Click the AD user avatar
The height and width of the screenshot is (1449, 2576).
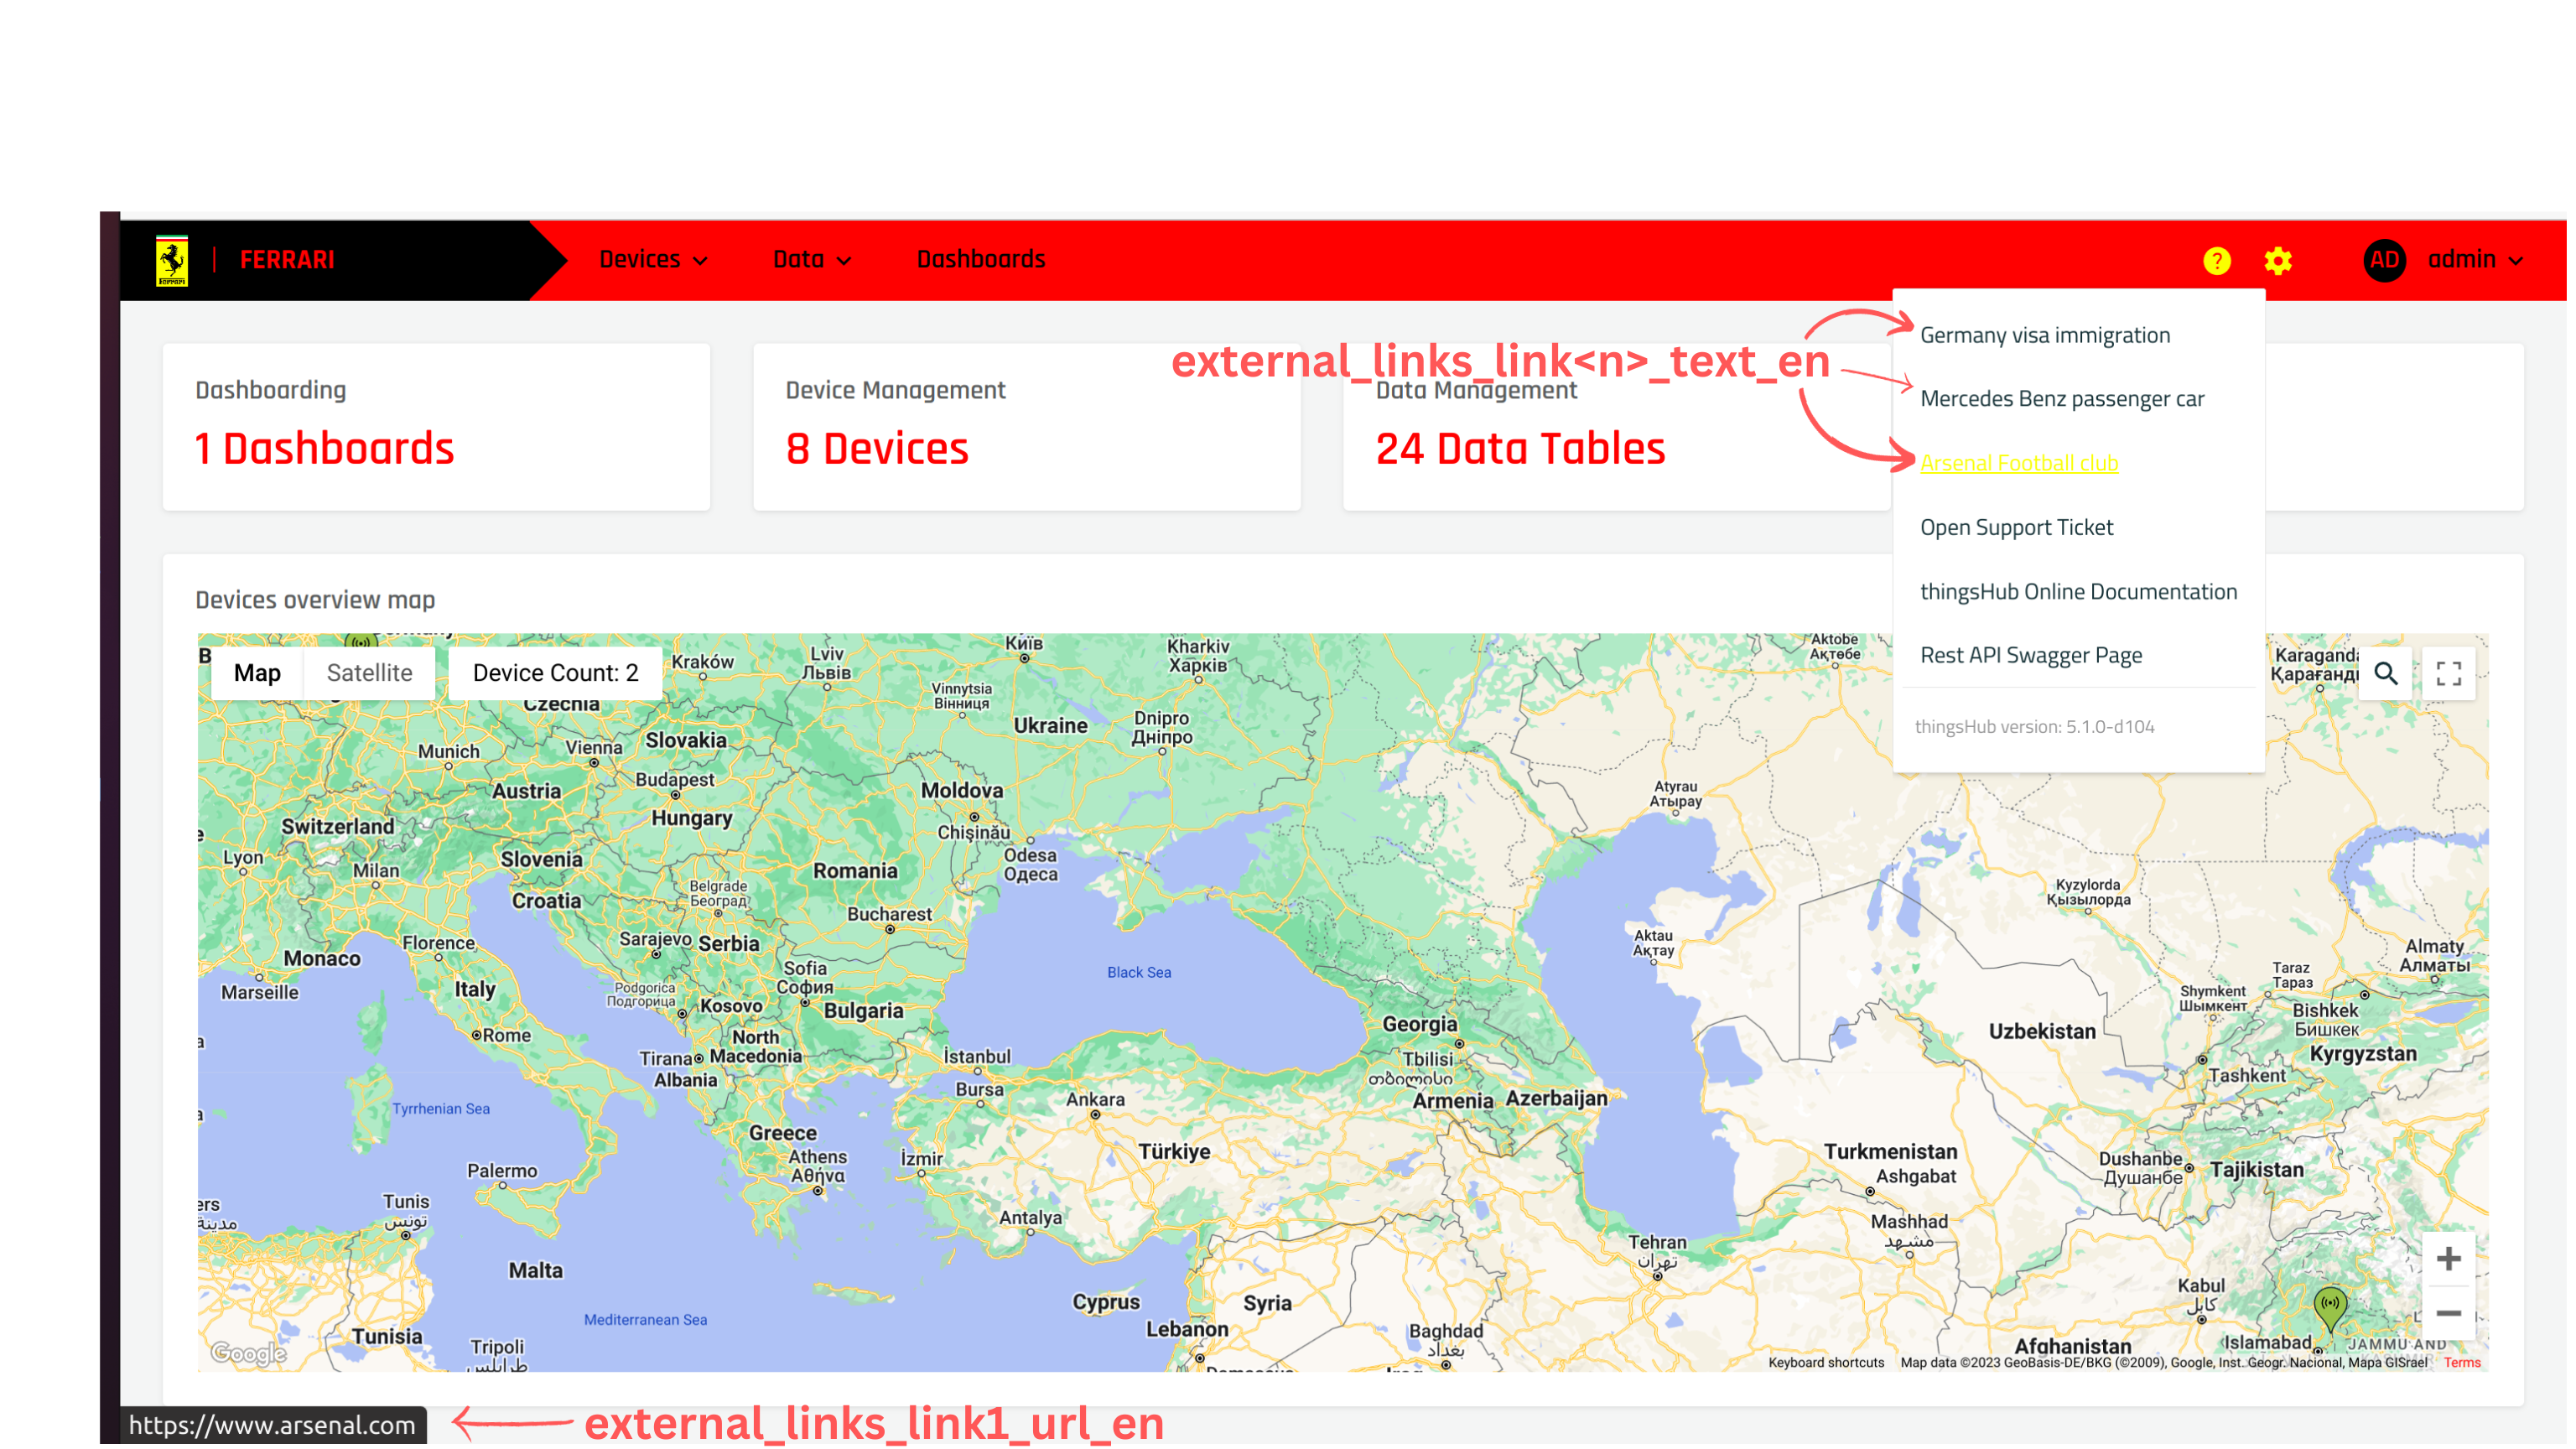click(2383, 260)
